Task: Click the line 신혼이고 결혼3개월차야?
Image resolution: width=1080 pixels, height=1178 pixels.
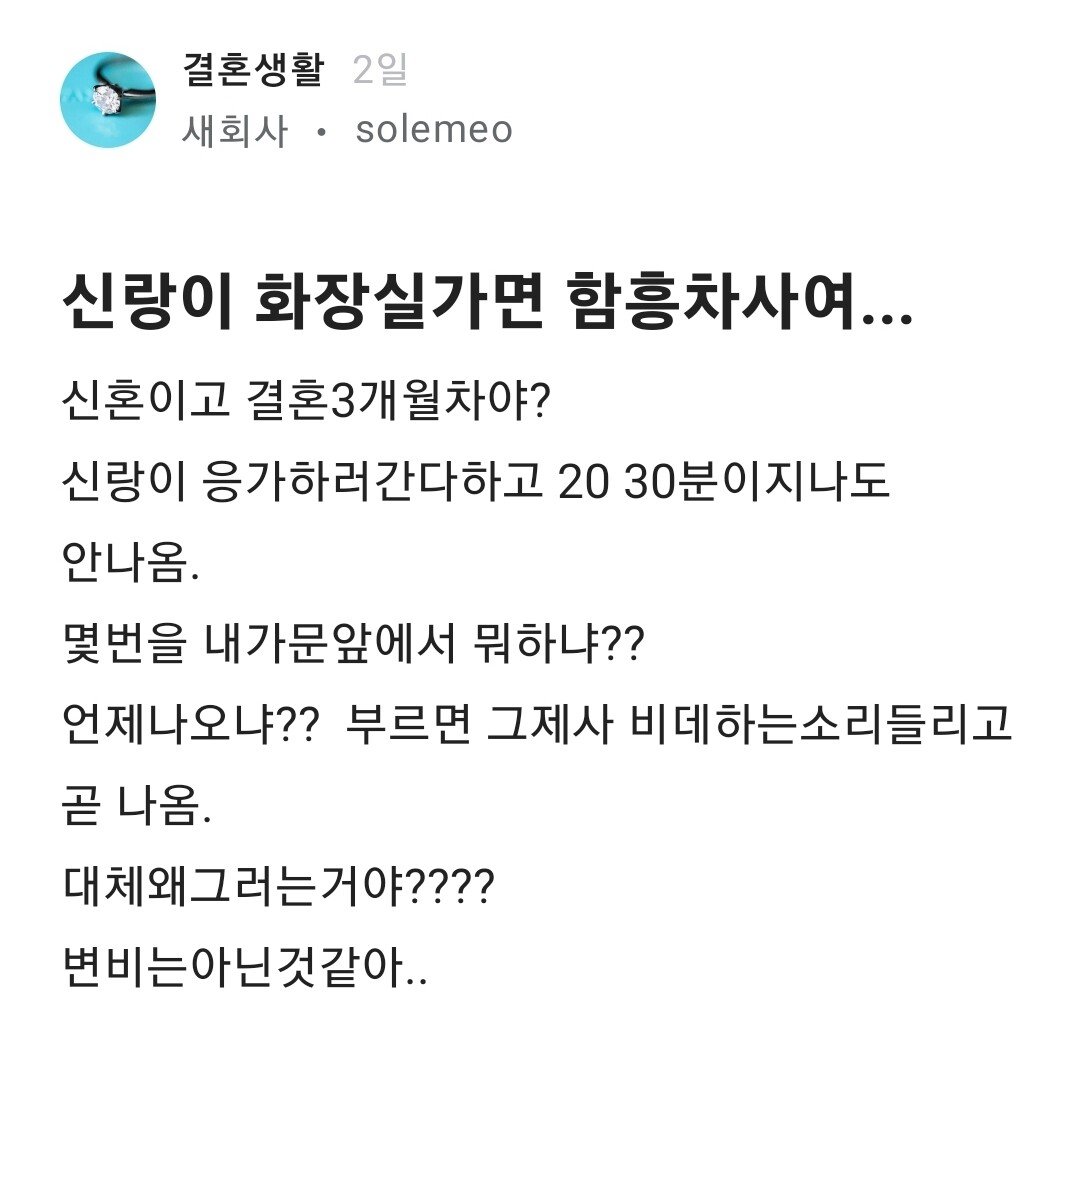Action: click(x=306, y=400)
